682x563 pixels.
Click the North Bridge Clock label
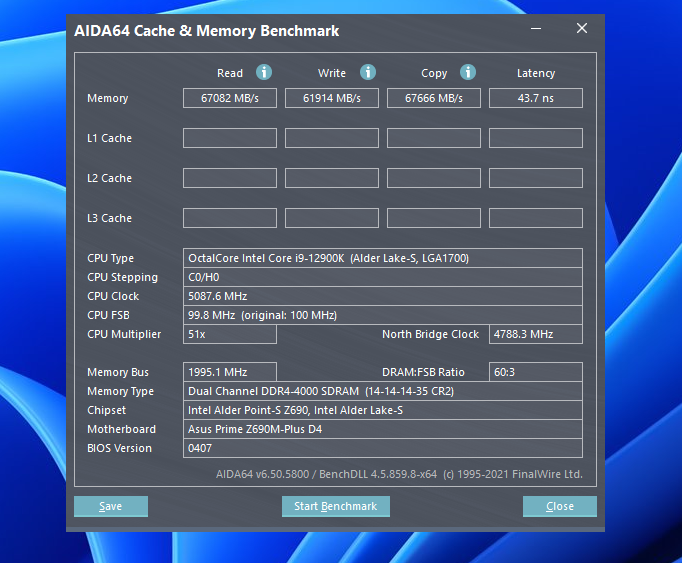coord(430,334)
